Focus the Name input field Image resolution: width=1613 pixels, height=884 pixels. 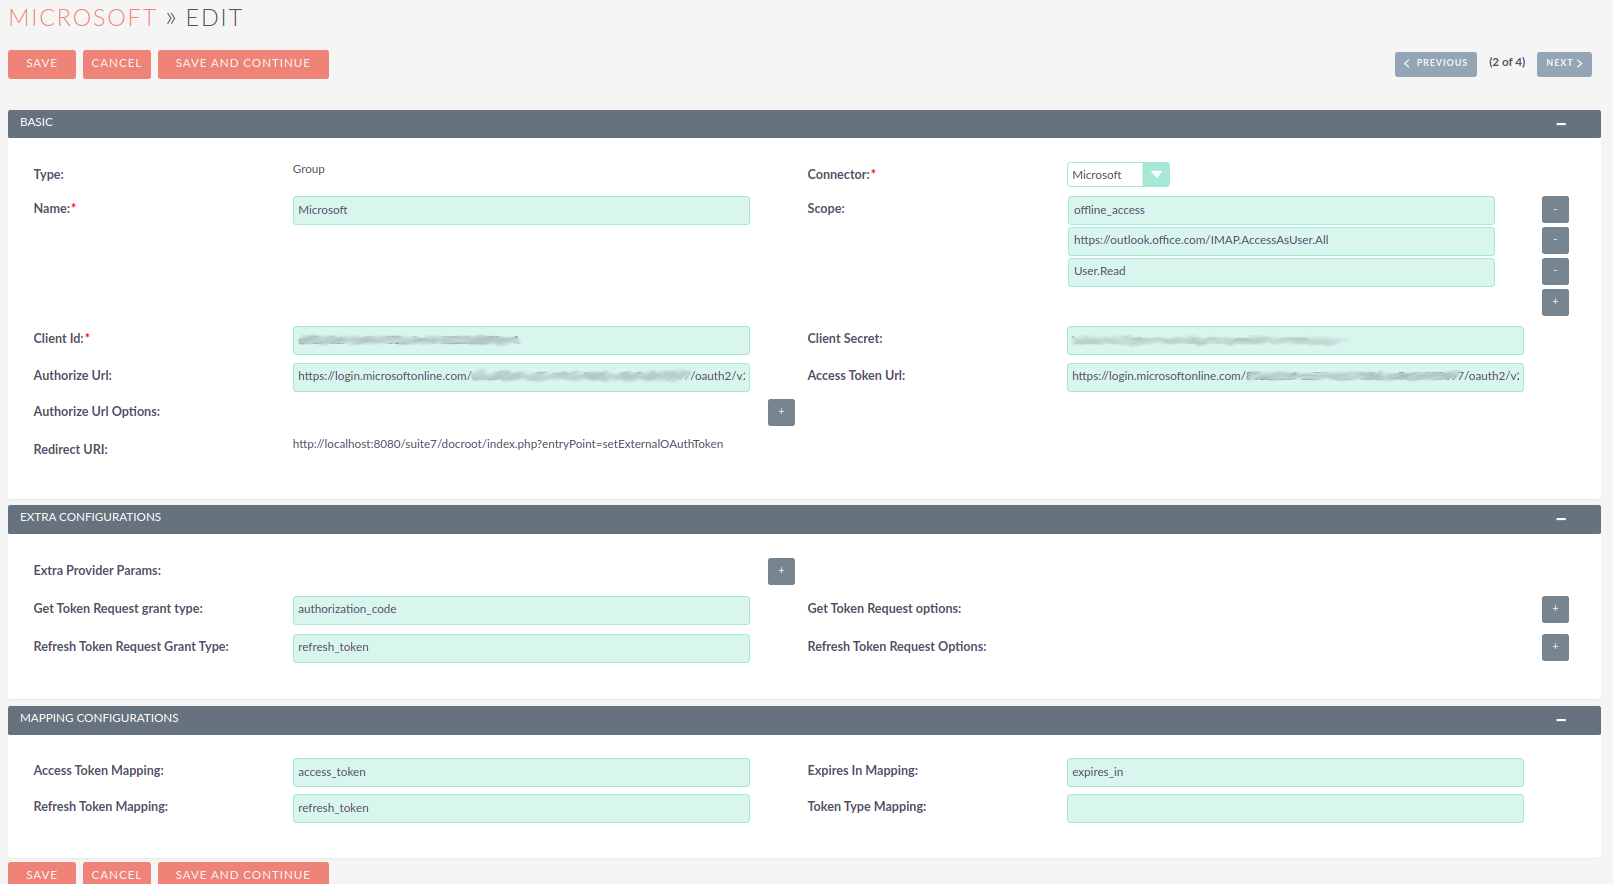click(x=521, y=211)
